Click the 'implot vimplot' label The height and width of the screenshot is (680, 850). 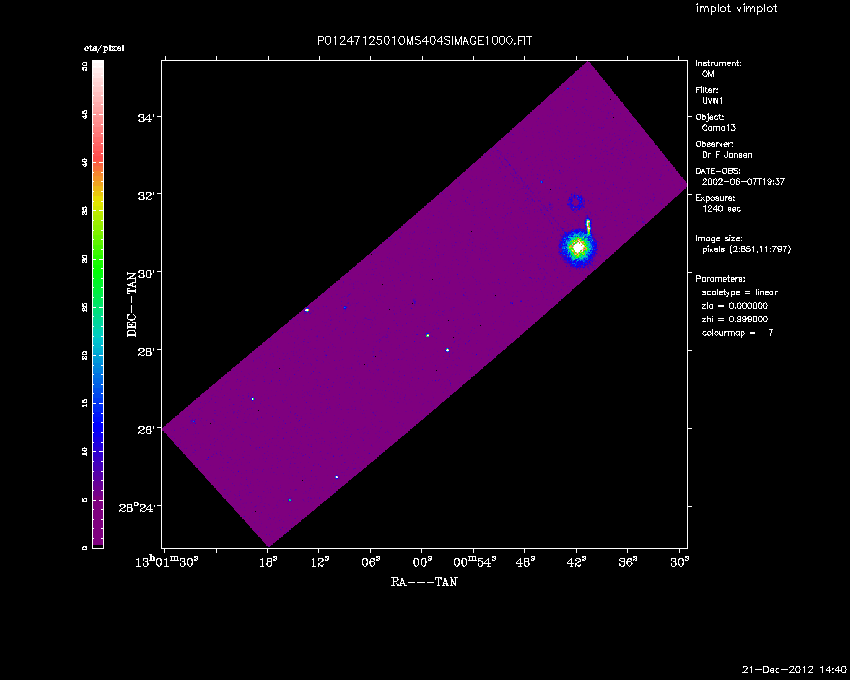click(736, 8)
